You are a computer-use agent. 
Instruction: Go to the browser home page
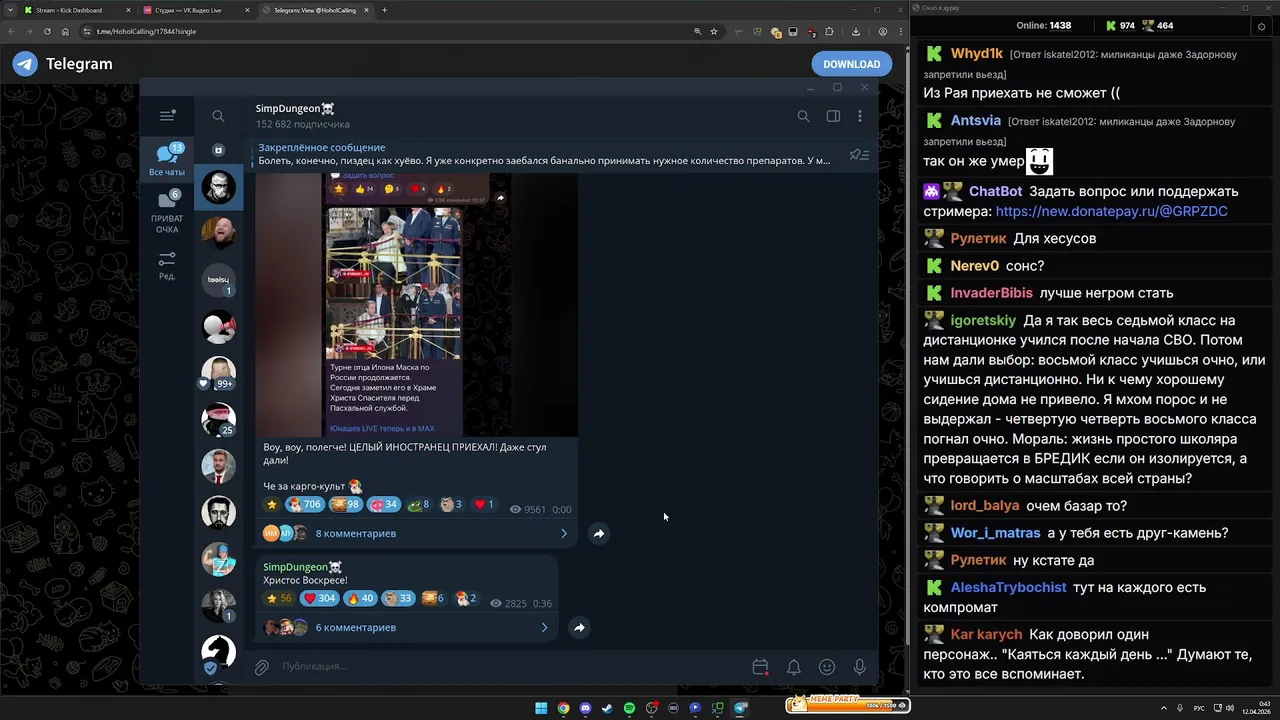pos(65,31)
